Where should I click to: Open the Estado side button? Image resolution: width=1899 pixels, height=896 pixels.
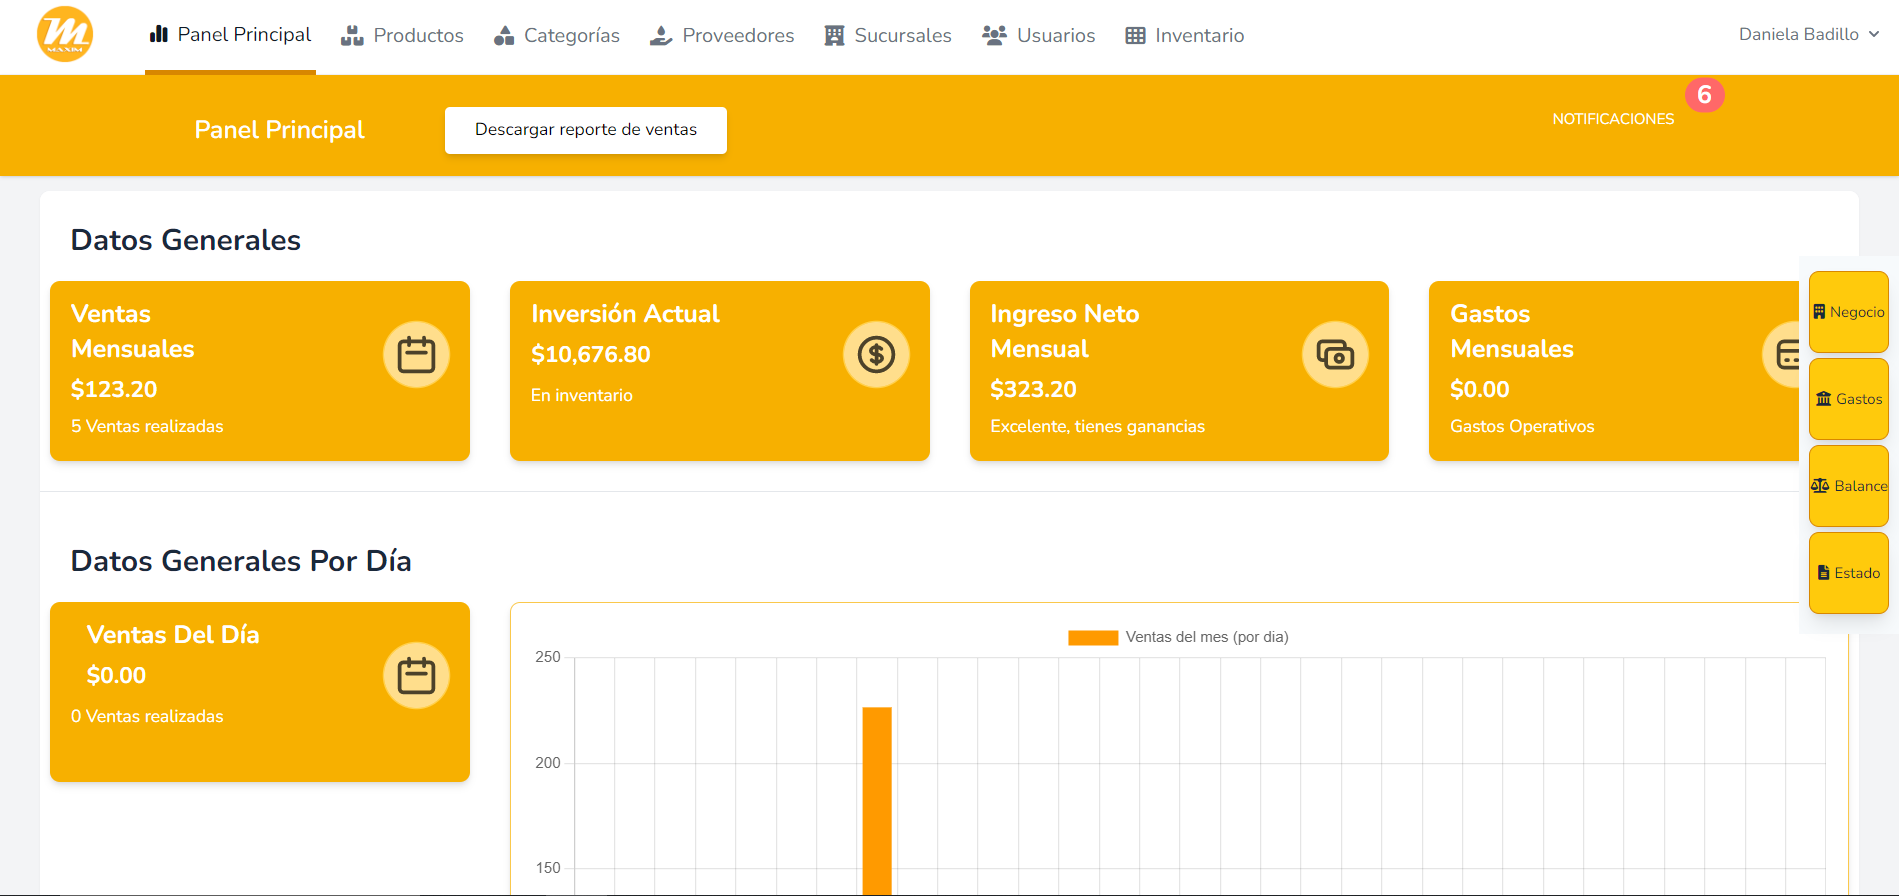tap(1849, 573)
